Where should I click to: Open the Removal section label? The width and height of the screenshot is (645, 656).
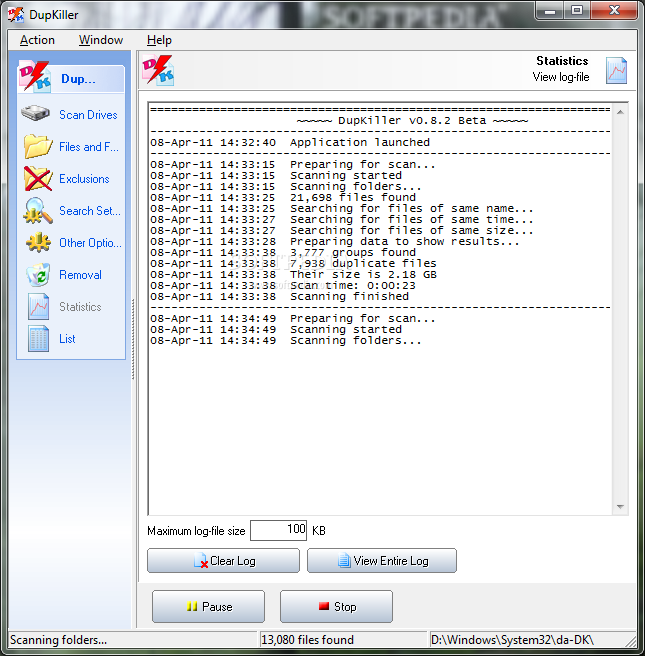point(80,274)
